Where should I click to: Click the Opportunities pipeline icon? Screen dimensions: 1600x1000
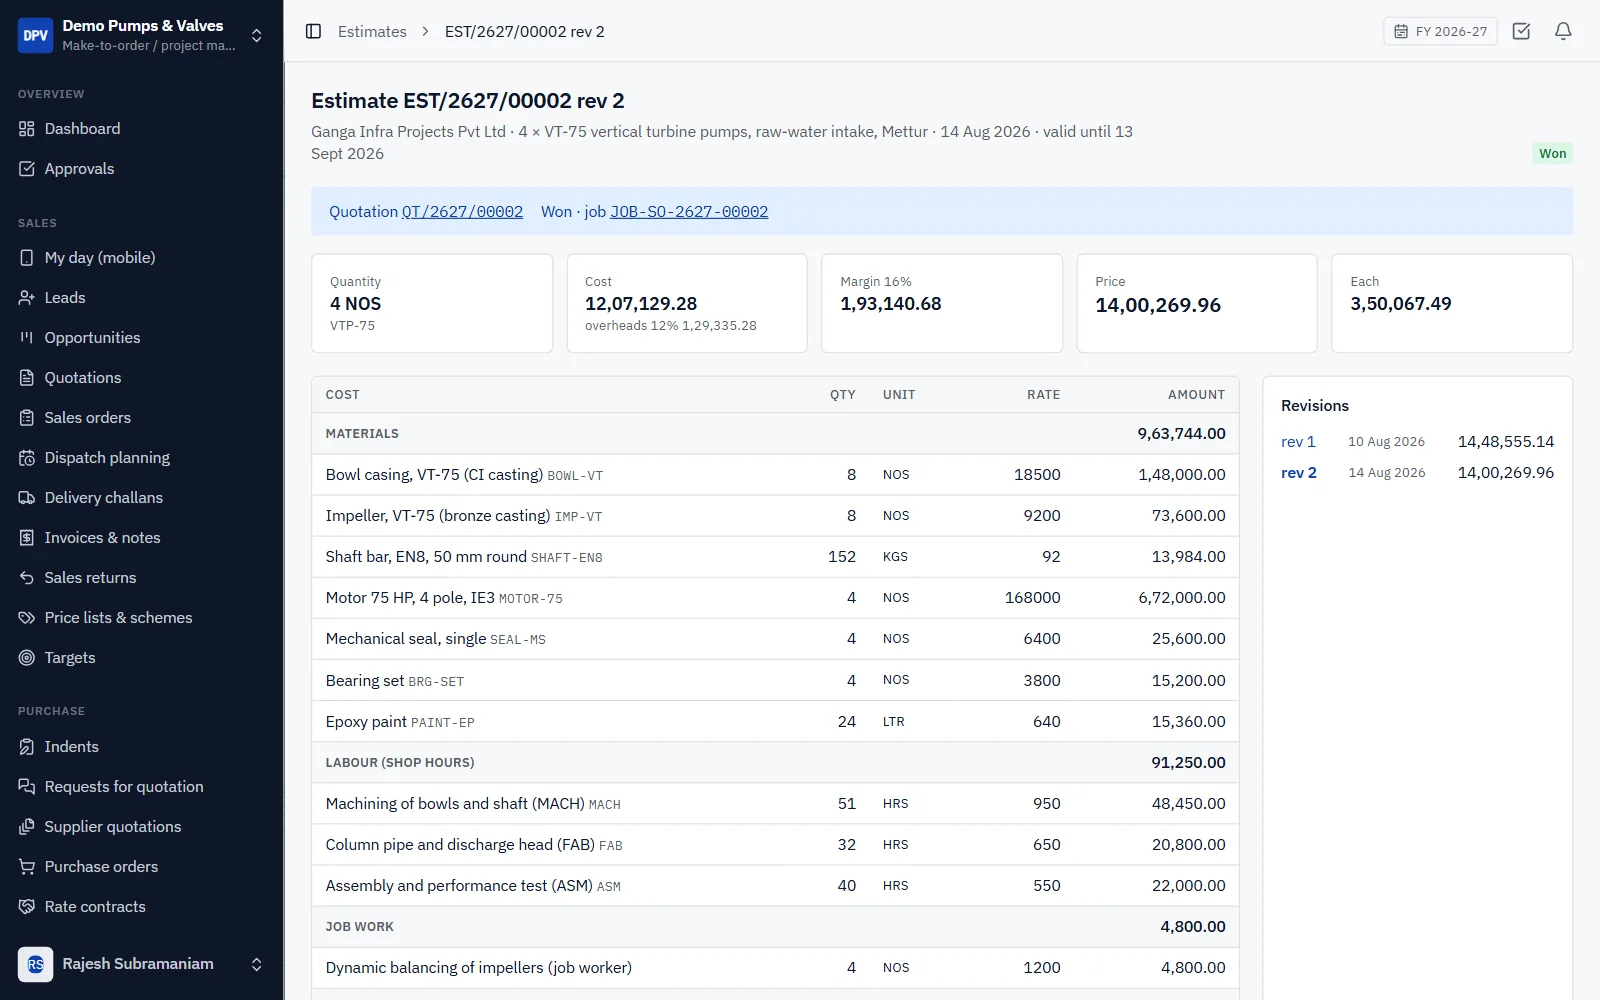27,338
